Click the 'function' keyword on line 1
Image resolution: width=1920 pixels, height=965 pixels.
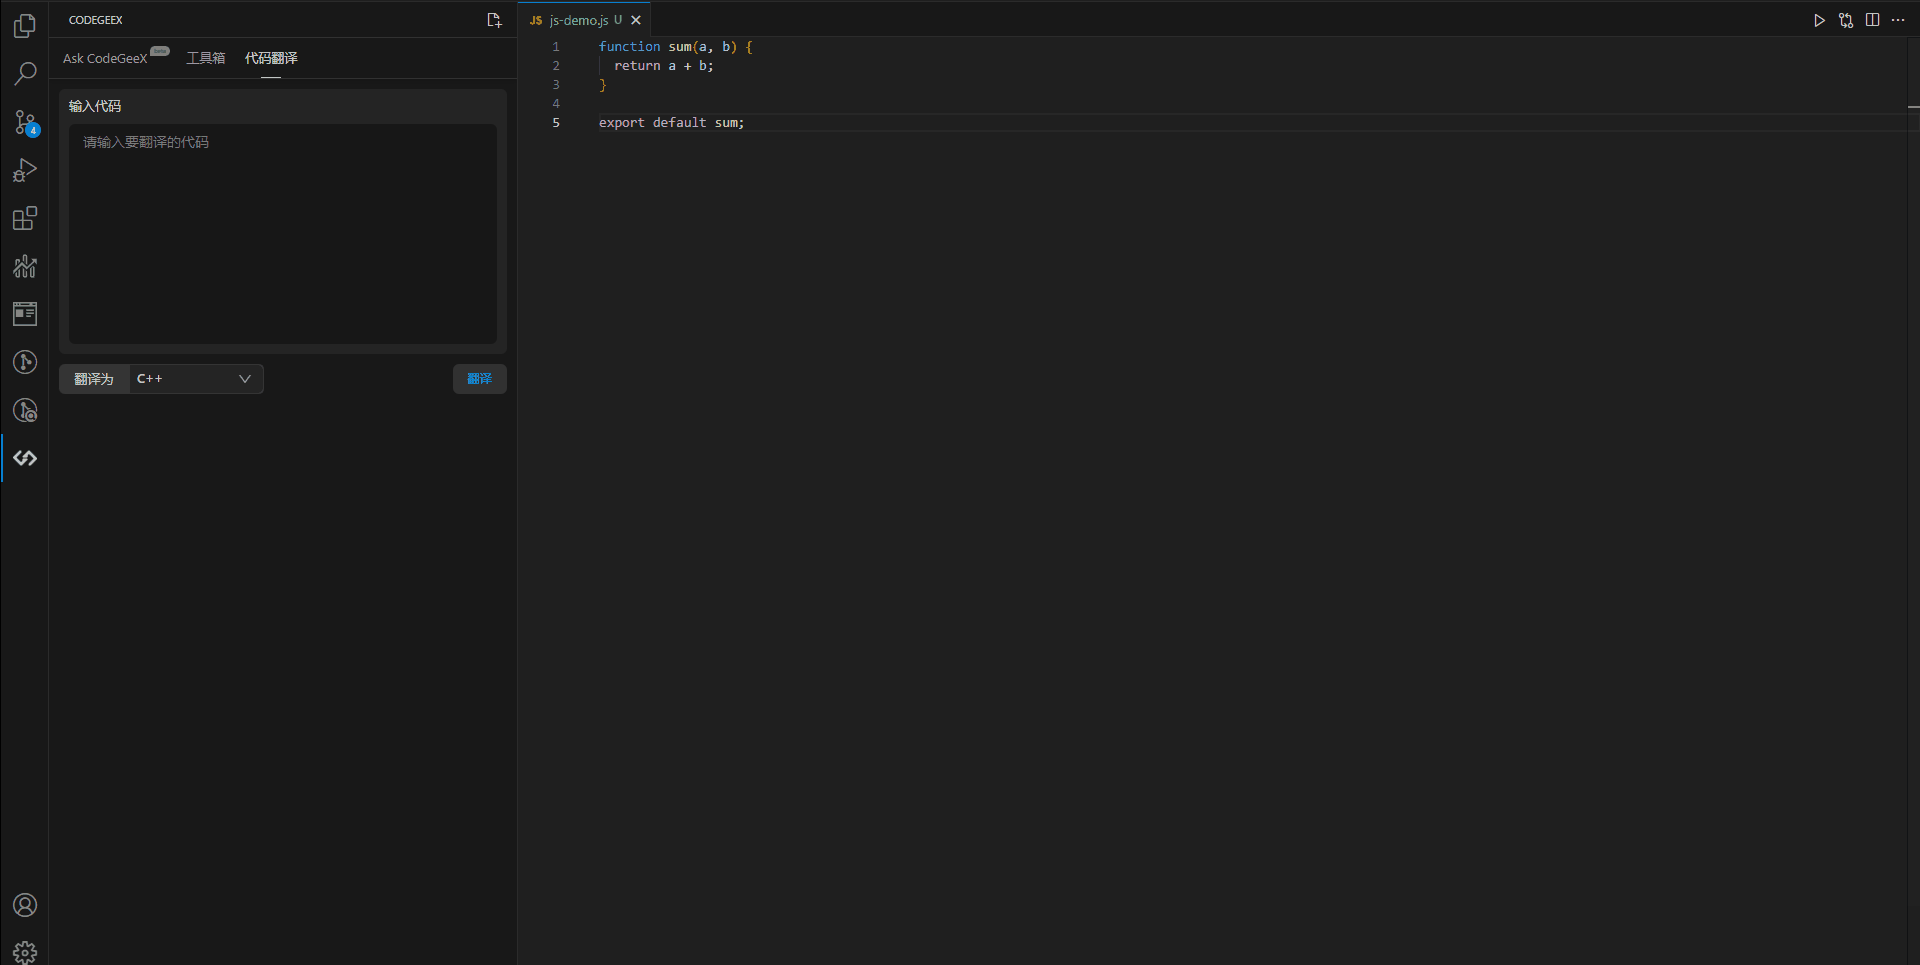(630, 47)
